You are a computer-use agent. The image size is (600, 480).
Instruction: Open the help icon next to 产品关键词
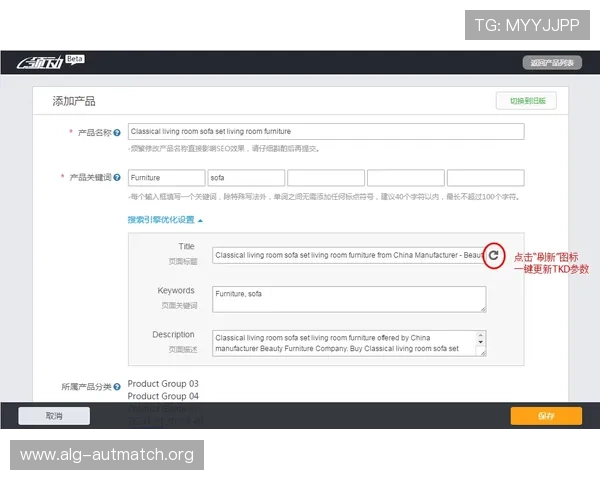(117, 178)
